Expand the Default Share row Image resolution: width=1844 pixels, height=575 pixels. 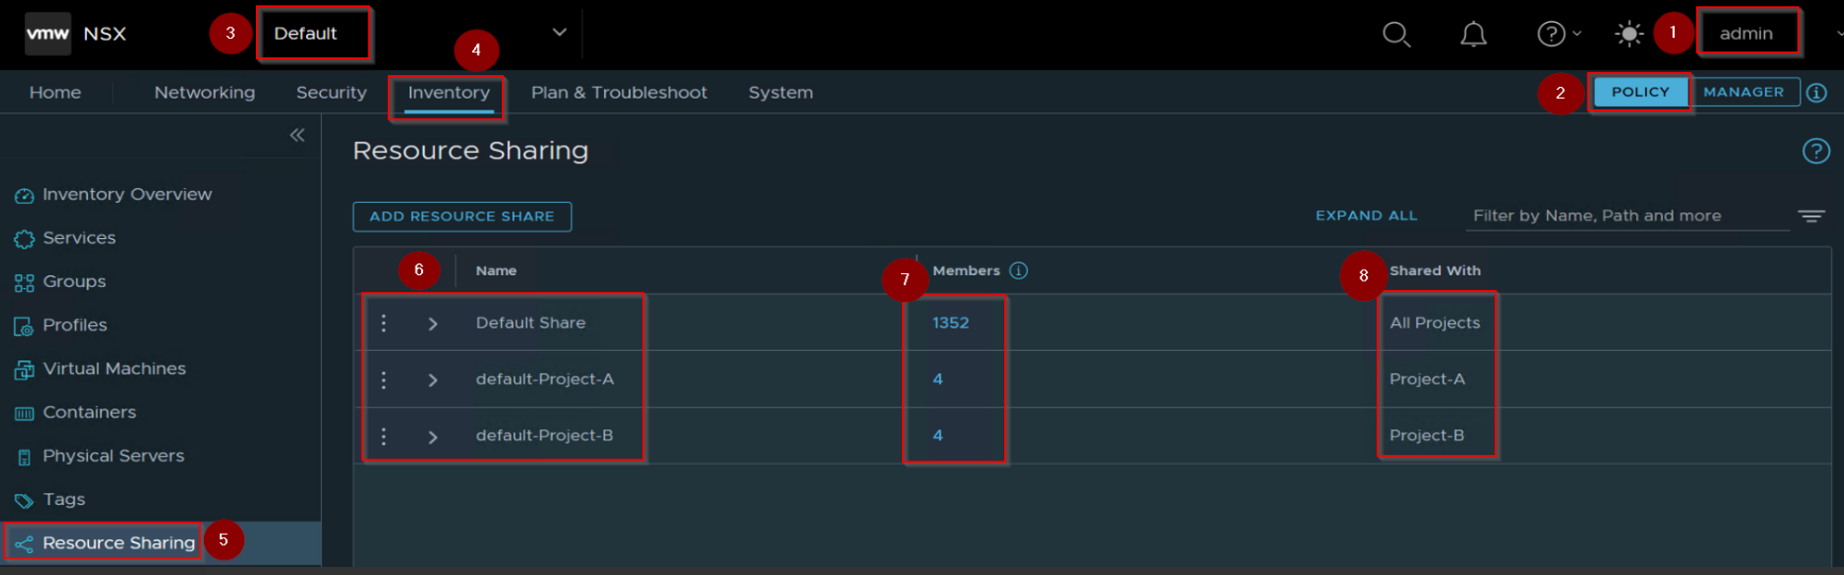433,324
